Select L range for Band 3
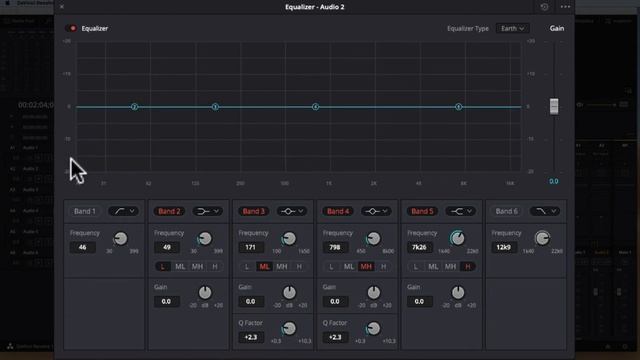 click(247, 267)
